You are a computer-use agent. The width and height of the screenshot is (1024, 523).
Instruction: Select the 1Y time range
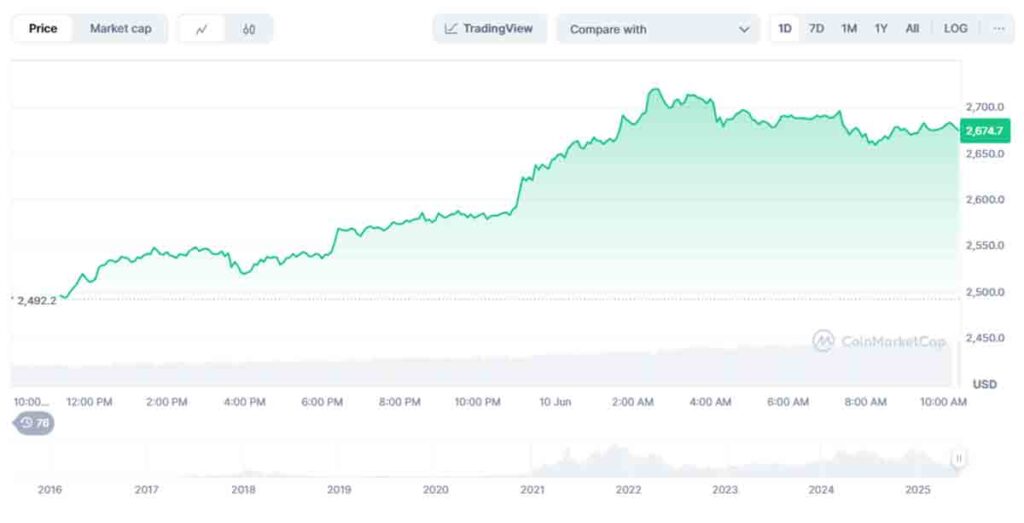click(x=880, y=29)
